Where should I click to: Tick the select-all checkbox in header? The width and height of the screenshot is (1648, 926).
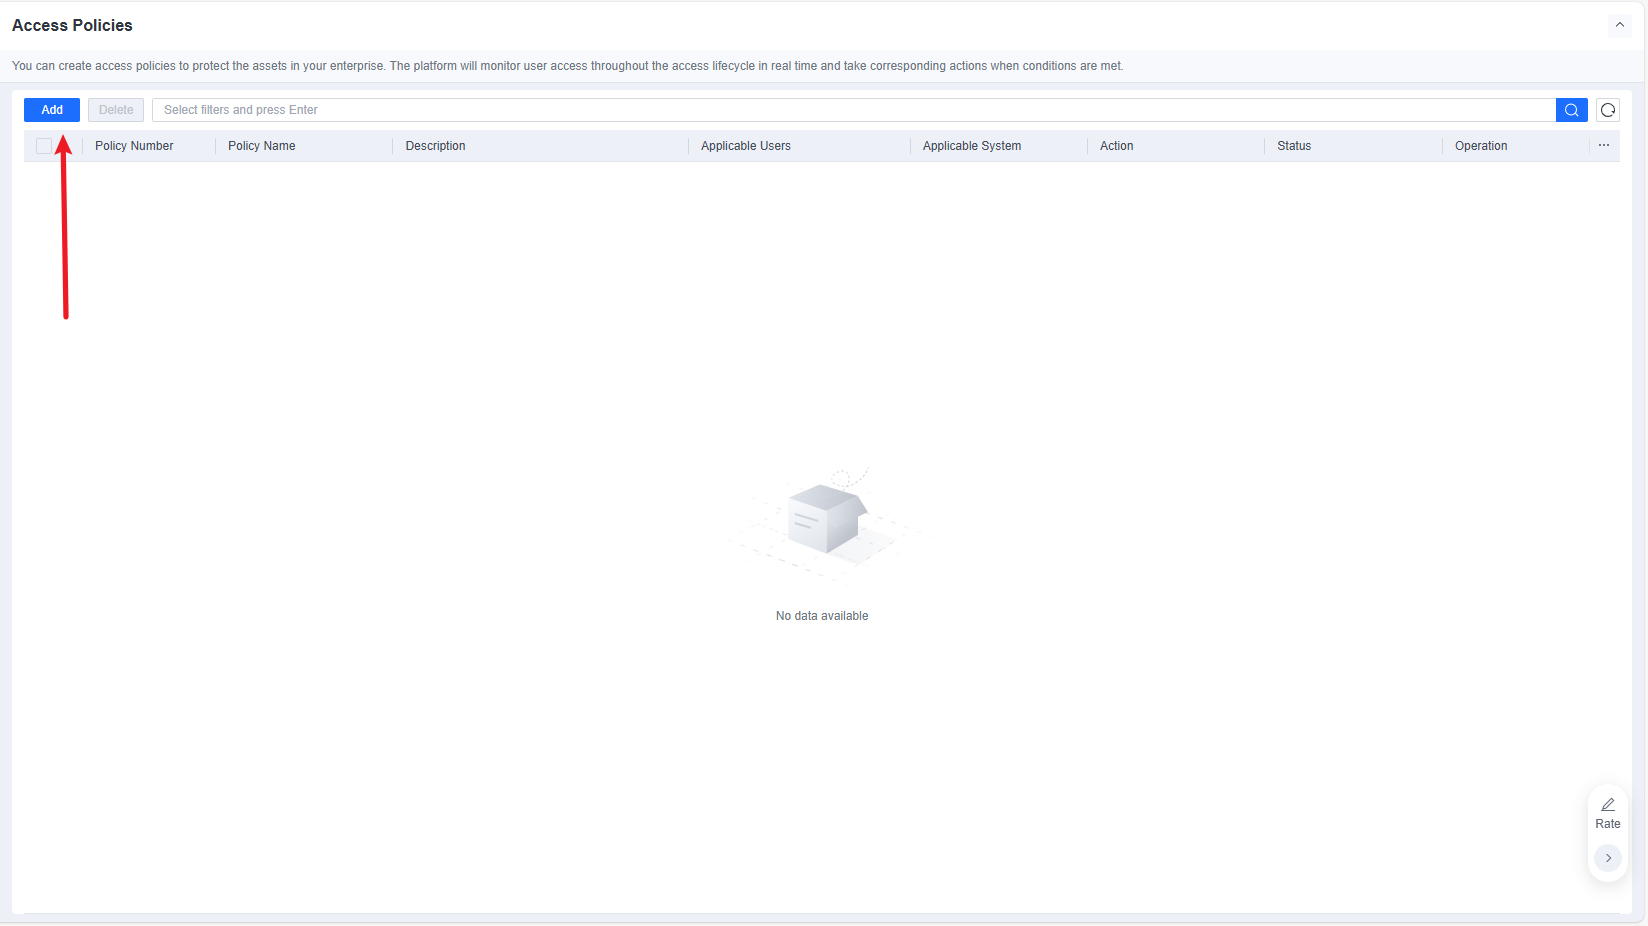point(44,146)
